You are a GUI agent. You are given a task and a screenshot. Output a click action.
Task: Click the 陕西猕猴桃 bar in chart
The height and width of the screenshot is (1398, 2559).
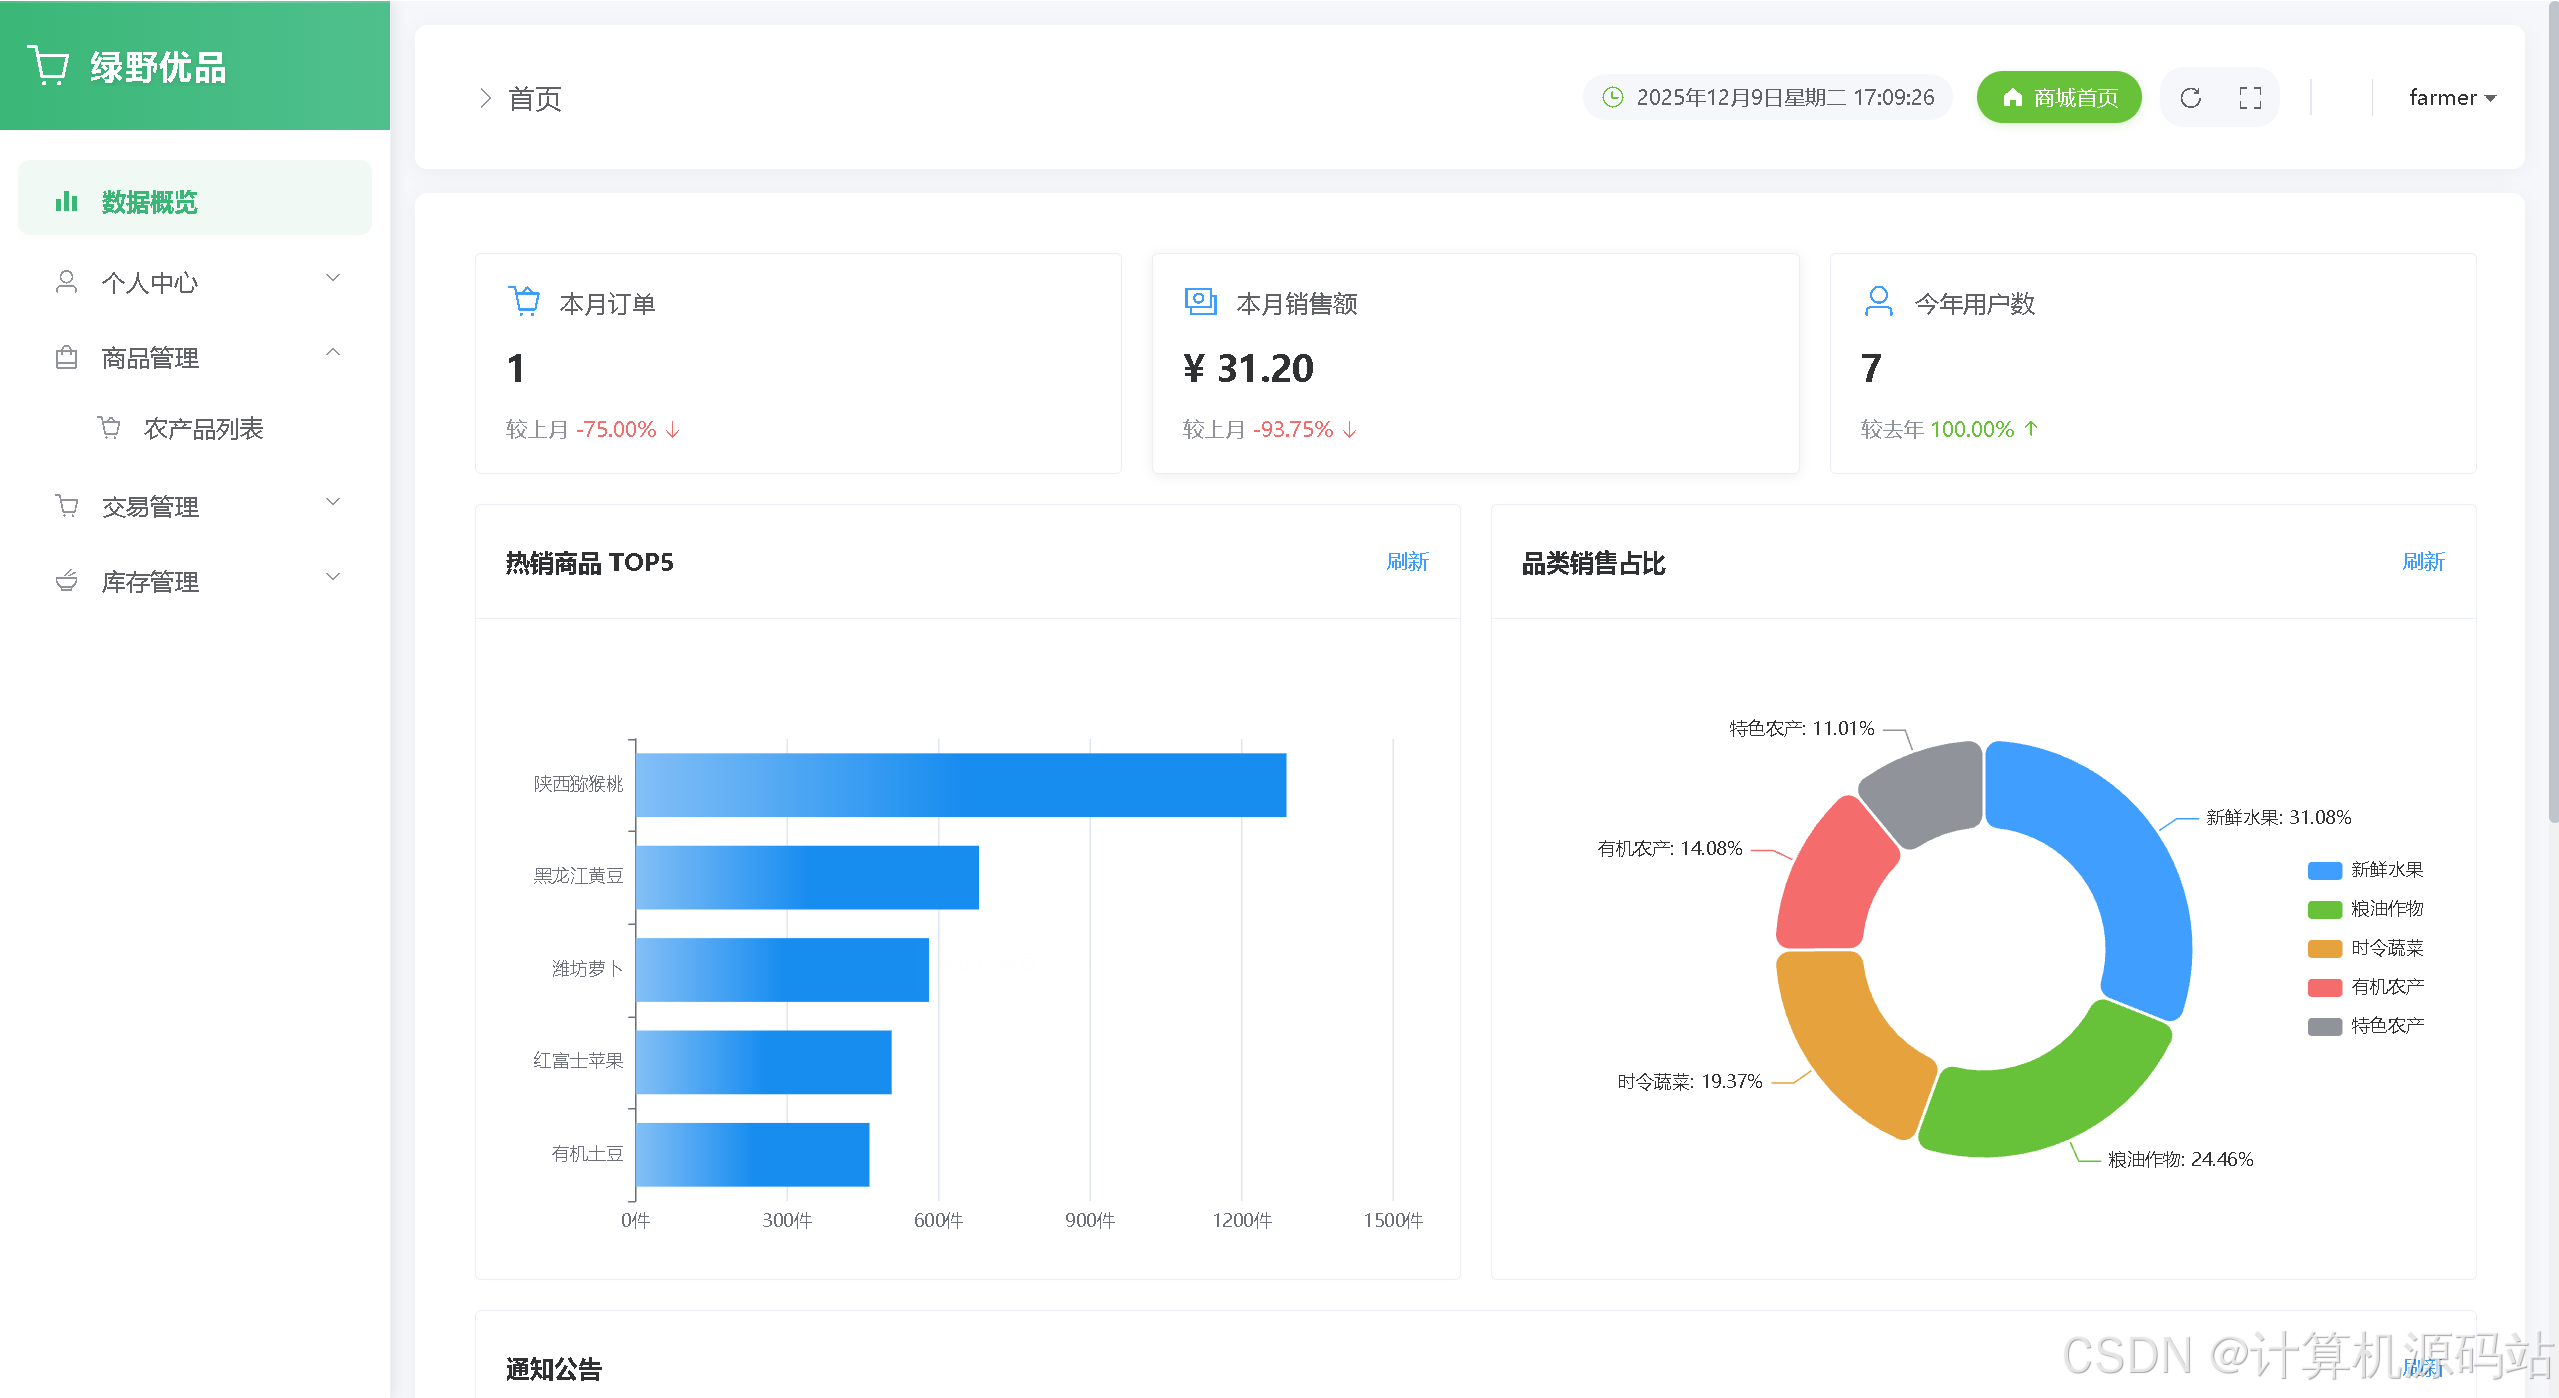960,785
